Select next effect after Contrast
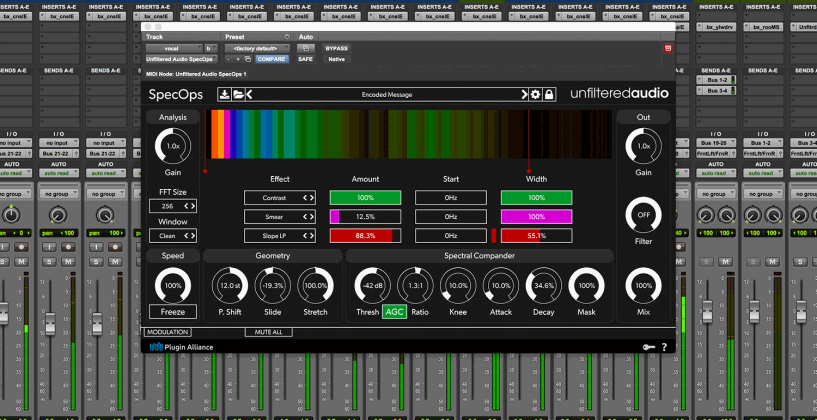 click(312, 198)
